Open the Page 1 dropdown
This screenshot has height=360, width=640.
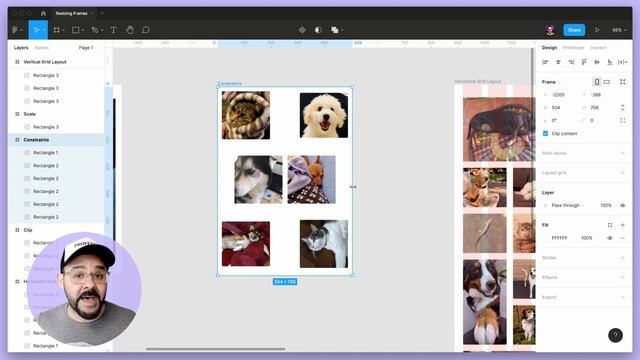88,48
